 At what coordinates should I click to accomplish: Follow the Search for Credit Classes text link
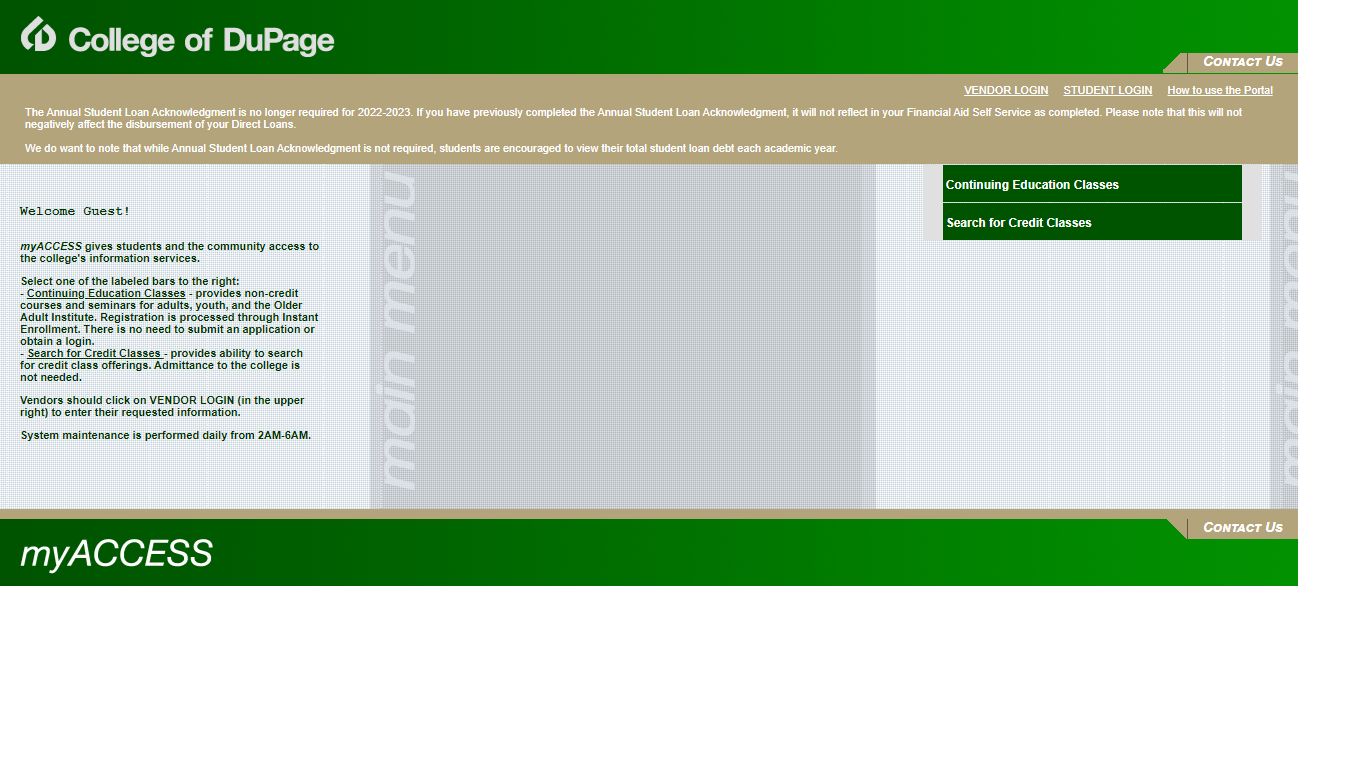coord(95,354)
